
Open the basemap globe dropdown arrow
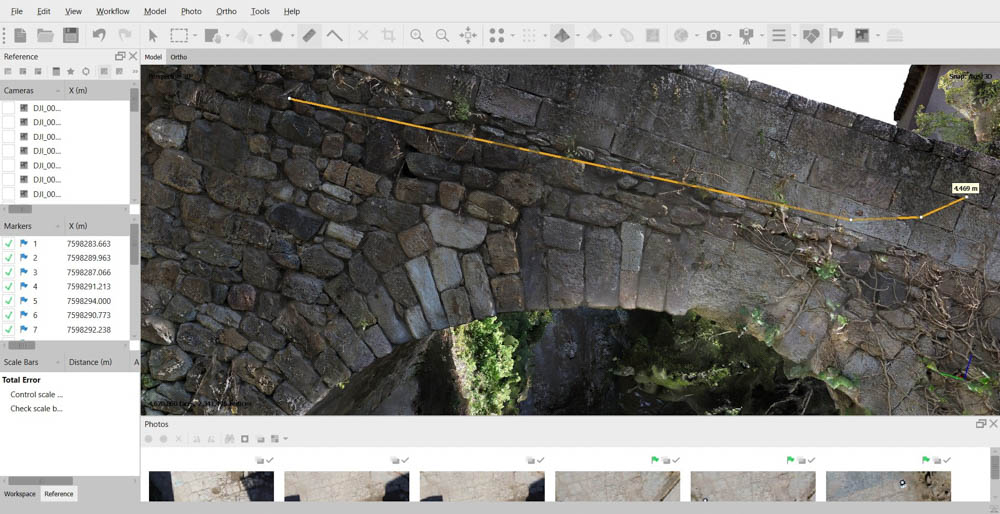[x=696, y=36]
